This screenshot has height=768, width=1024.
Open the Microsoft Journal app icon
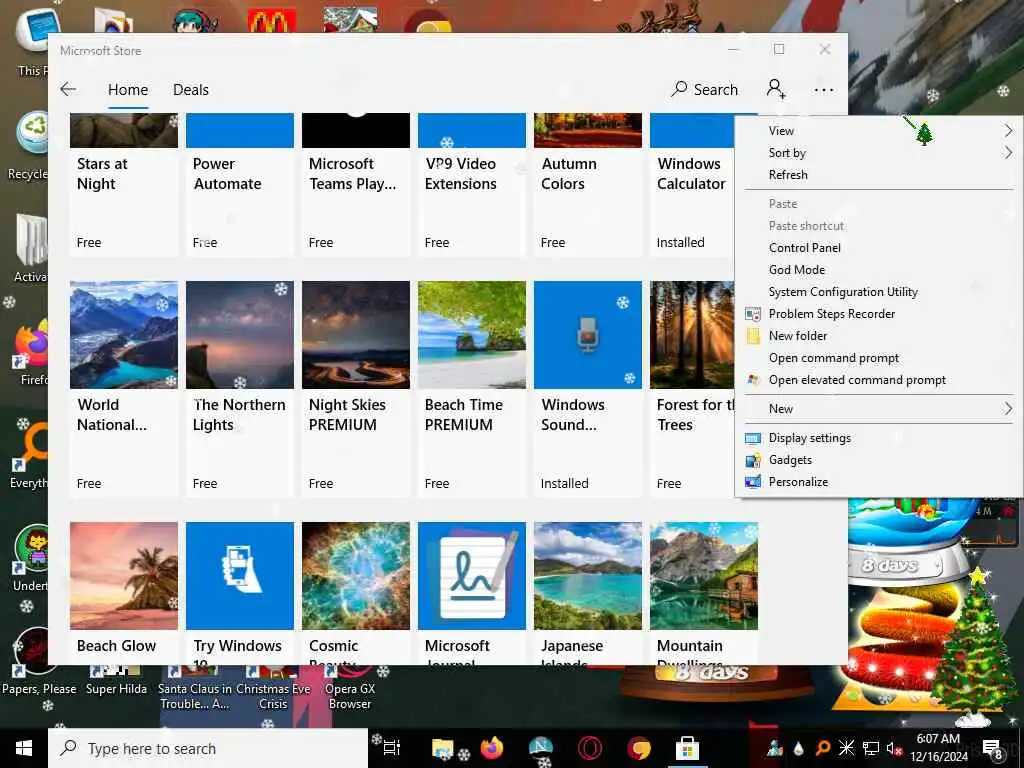[x=472, y=576]
